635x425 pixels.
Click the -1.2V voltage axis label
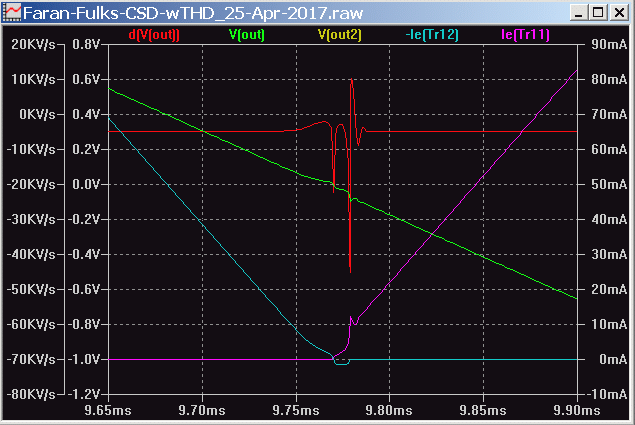coord(83,395)
